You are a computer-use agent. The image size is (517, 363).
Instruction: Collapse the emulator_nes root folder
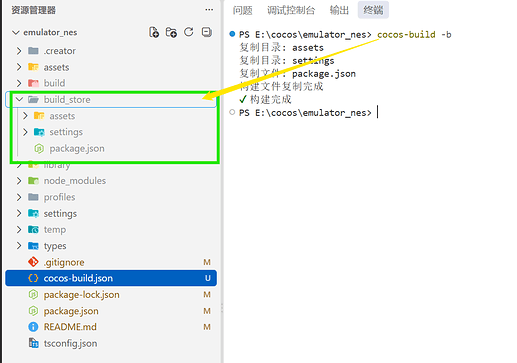[15, 32]
